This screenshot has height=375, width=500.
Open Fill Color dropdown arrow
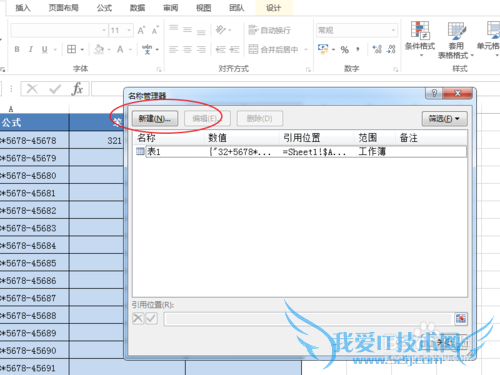109,50
